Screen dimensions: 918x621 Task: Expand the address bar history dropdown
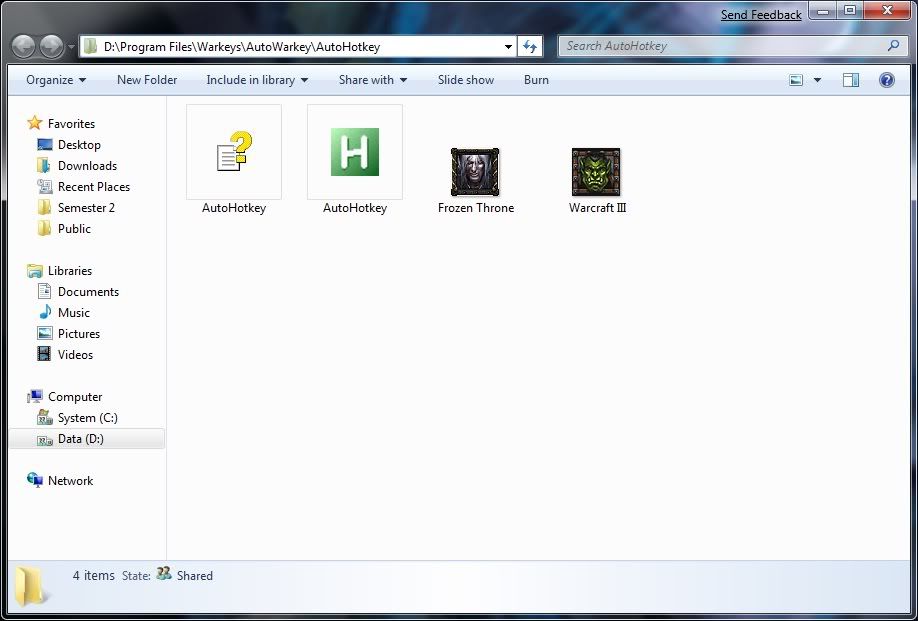click(508, 47)
